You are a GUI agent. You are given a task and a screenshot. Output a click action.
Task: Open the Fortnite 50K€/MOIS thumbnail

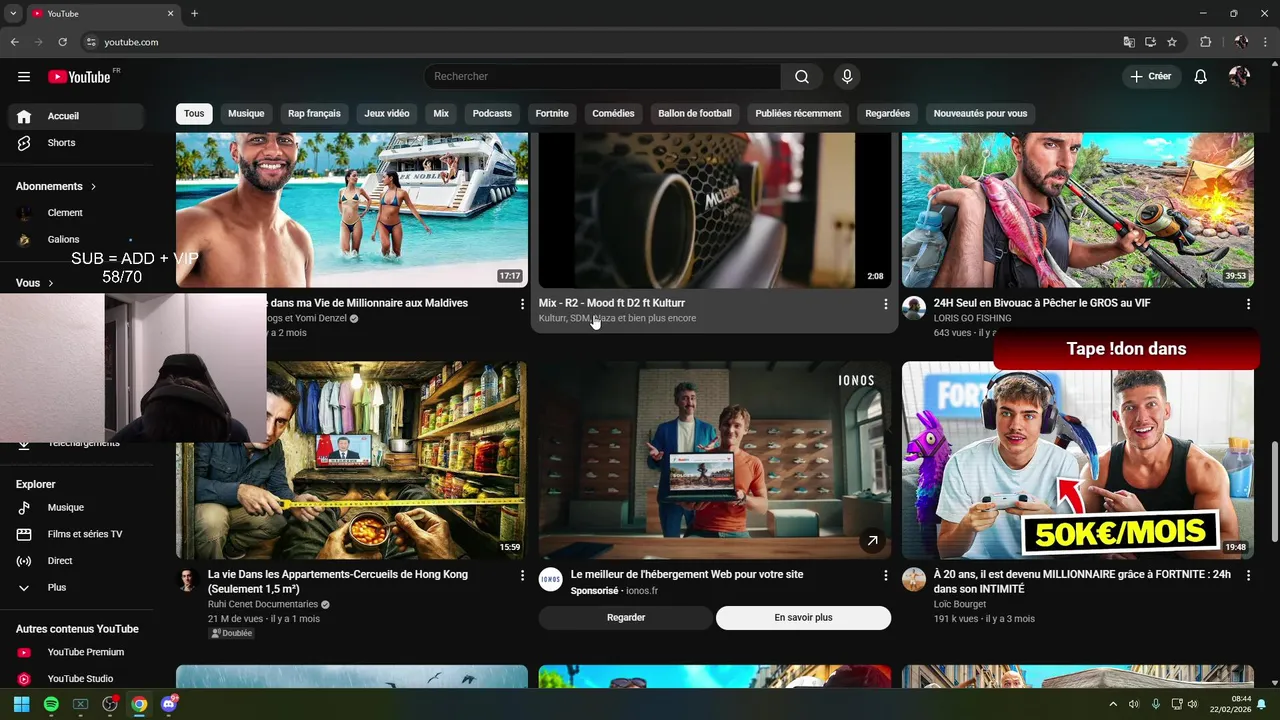pos(1077,460)
